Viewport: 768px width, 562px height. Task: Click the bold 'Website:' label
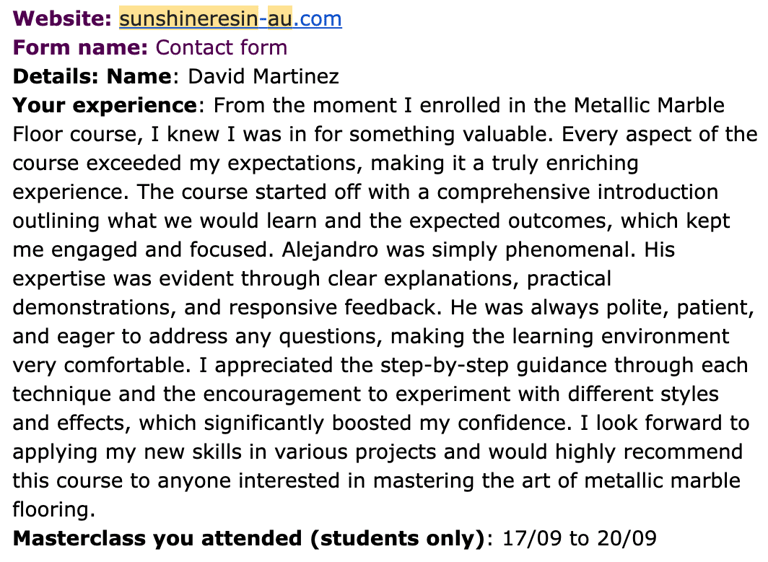[62, 19]
